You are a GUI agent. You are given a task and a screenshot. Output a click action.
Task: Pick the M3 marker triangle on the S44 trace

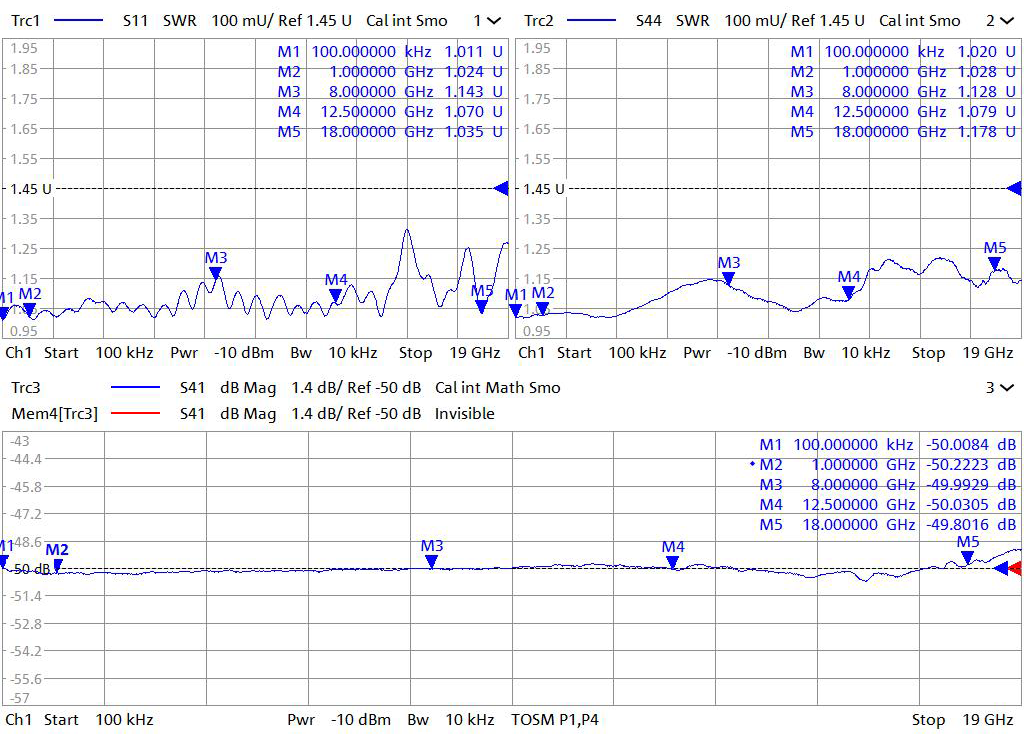pyautogui.click(x=729, y=278)
